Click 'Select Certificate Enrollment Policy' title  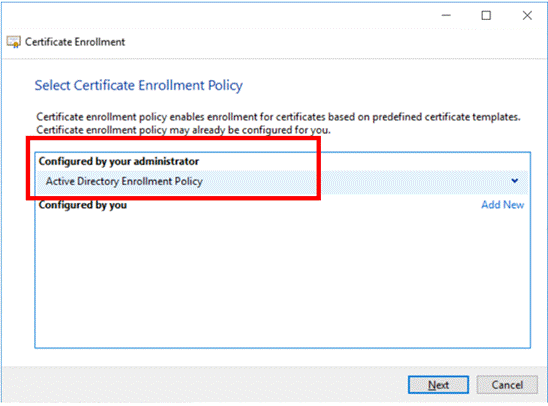pyautogui.click(x=138, y=86)
